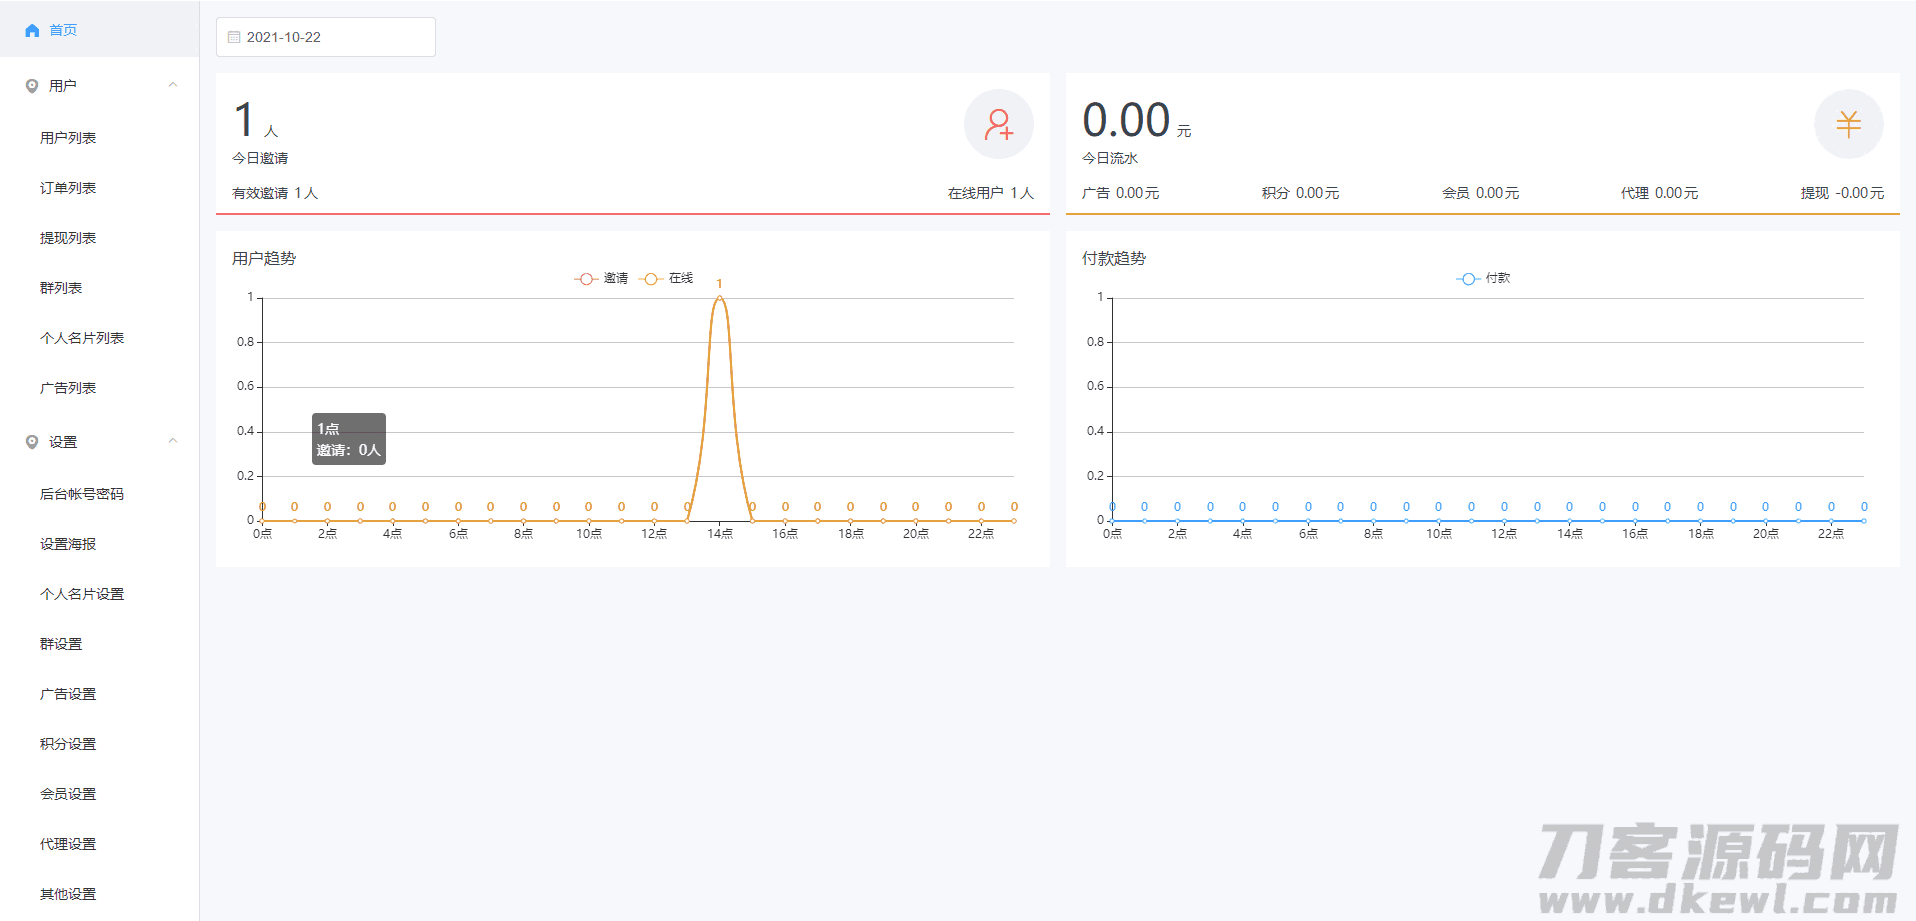Open 代理设置 in the settings menu
Screen dimensions: 1916x921
[68, 844]
